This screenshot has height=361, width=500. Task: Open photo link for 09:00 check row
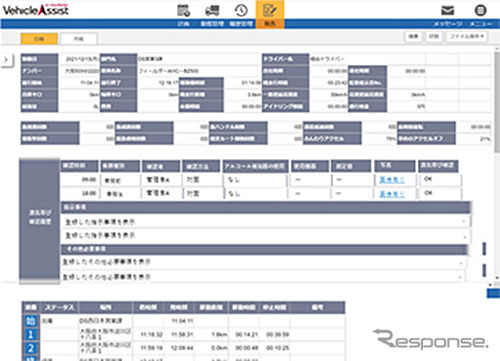point(392,180)
